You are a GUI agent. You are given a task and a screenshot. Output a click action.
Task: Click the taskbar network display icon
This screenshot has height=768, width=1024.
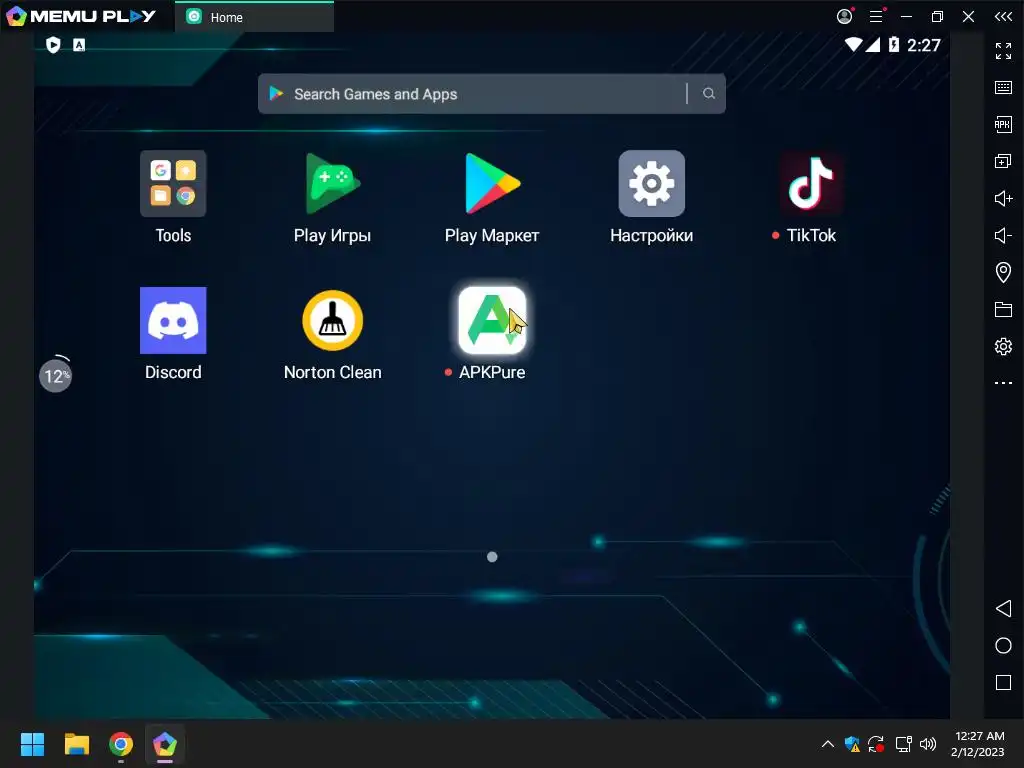click(x=903, y=744)
